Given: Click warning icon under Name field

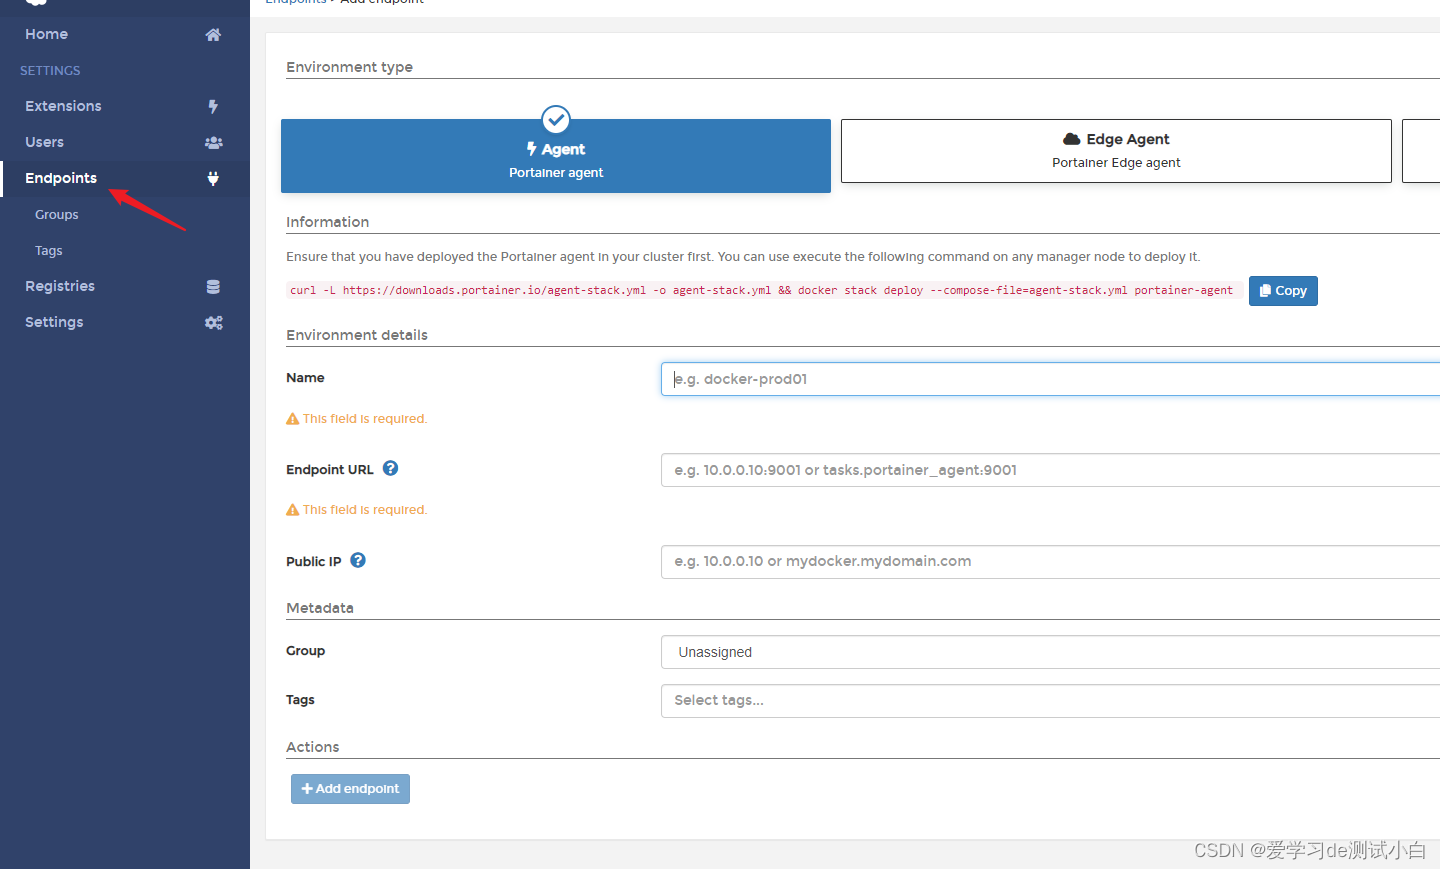Looking at the screenshot, I should (x=293, y=419).
